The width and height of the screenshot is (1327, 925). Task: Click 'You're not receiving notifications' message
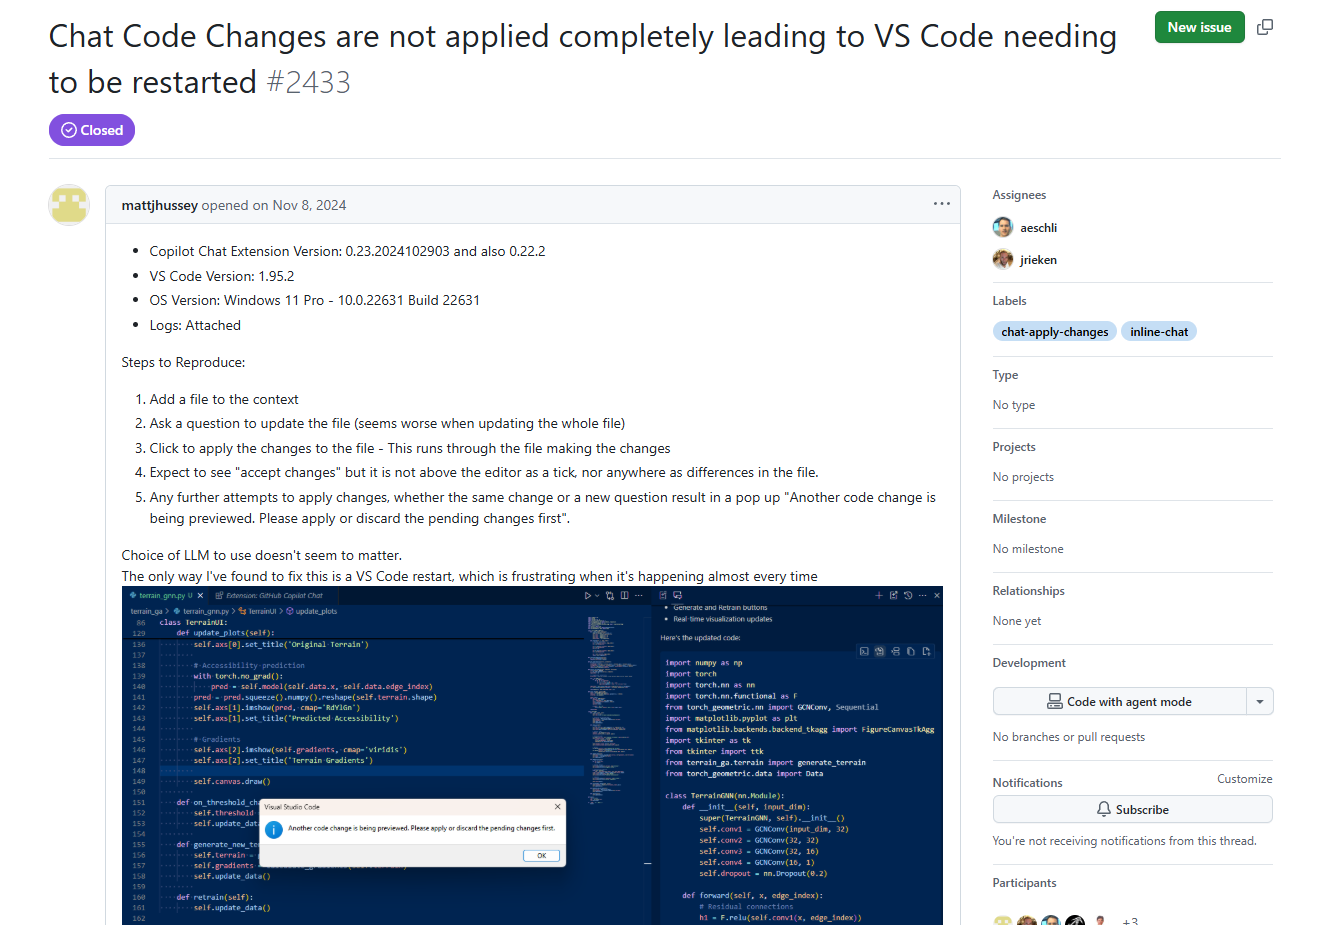tap(1124, 841)
